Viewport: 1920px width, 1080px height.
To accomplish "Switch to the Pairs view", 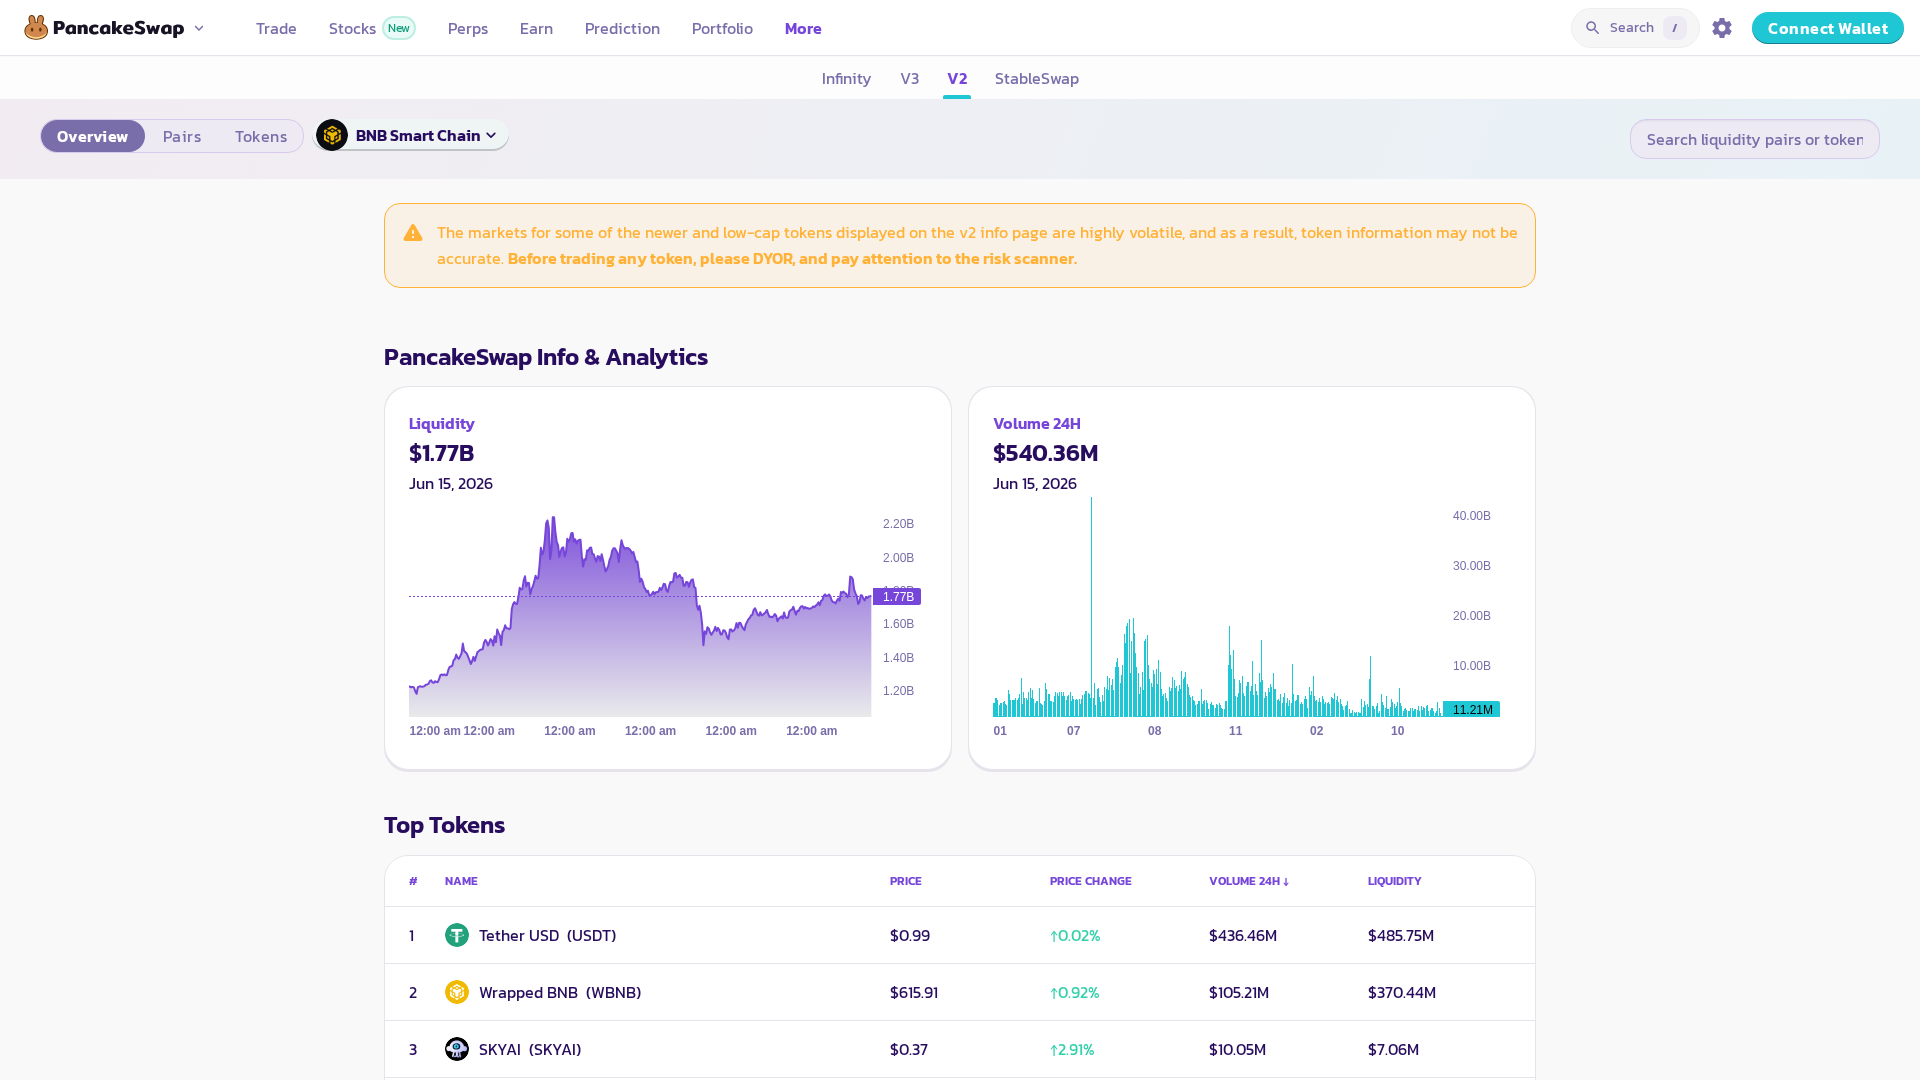I will (182, 136).
